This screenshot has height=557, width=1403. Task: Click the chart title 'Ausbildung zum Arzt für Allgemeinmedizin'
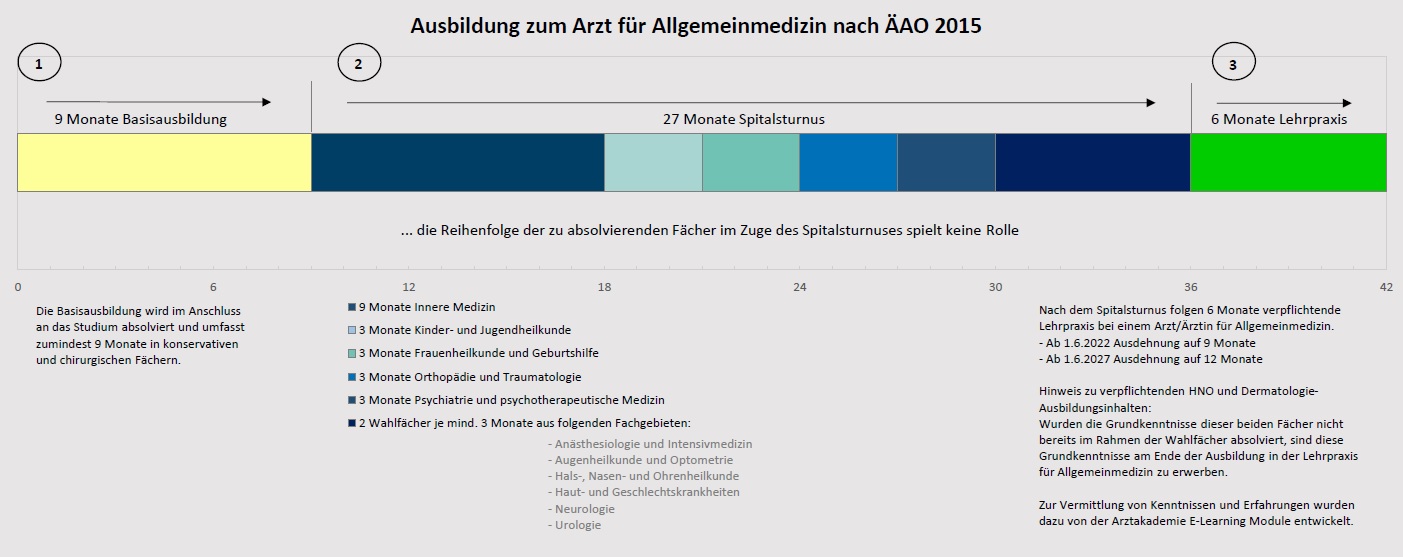tap(696, 27)
